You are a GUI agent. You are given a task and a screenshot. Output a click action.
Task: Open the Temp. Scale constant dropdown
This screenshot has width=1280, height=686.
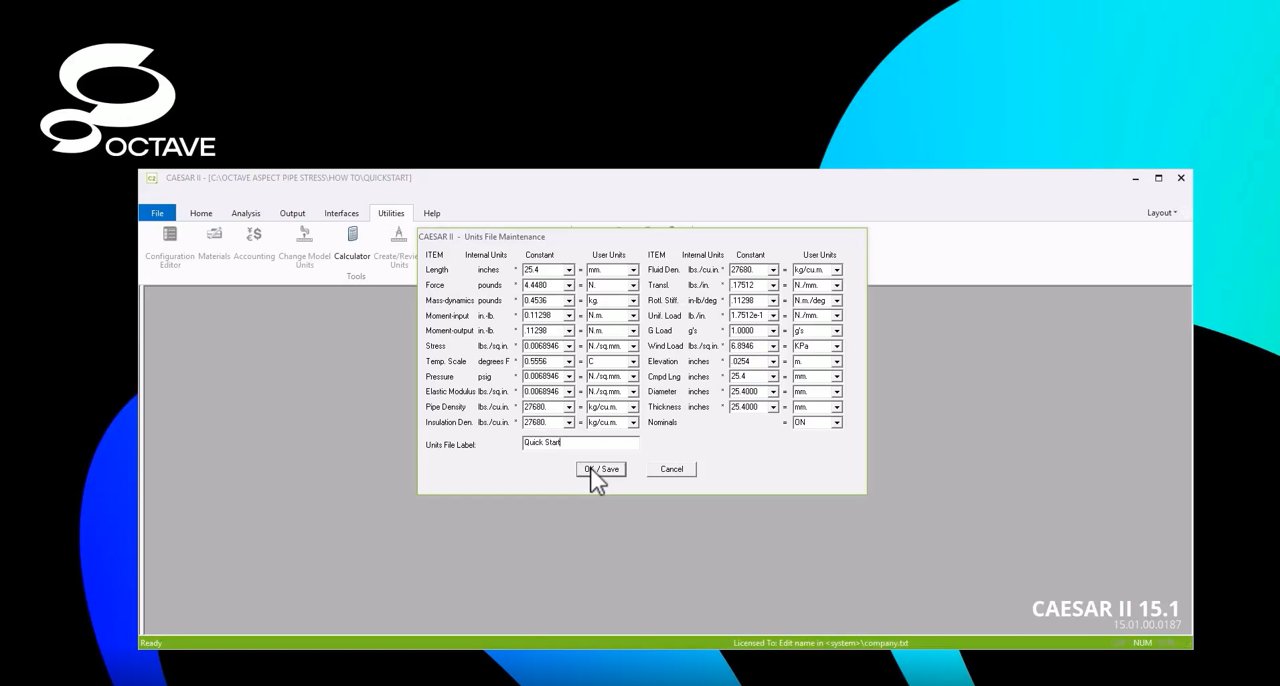[569, 361]
